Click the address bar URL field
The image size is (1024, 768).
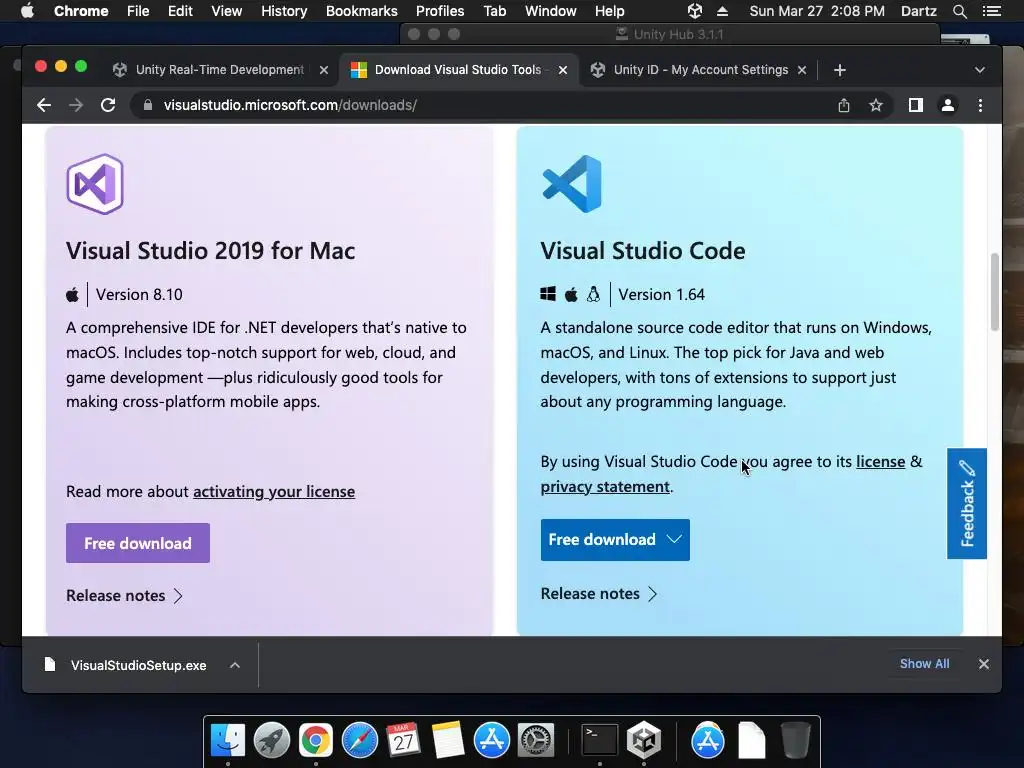tap(483, 105)
